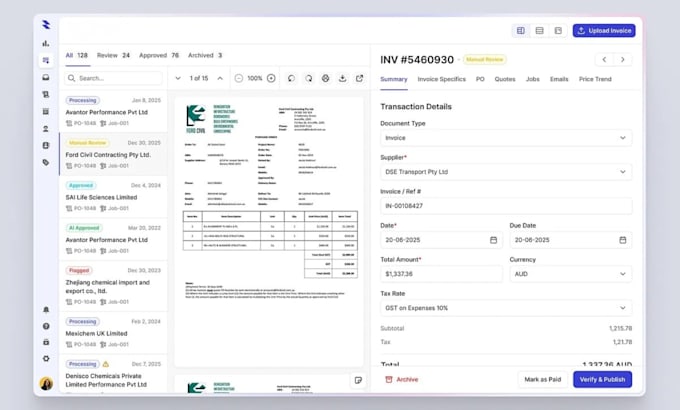Select Mexichem UK Limited invoice
The width and height of the screenshot is (680, 410).
pos(113,333)
